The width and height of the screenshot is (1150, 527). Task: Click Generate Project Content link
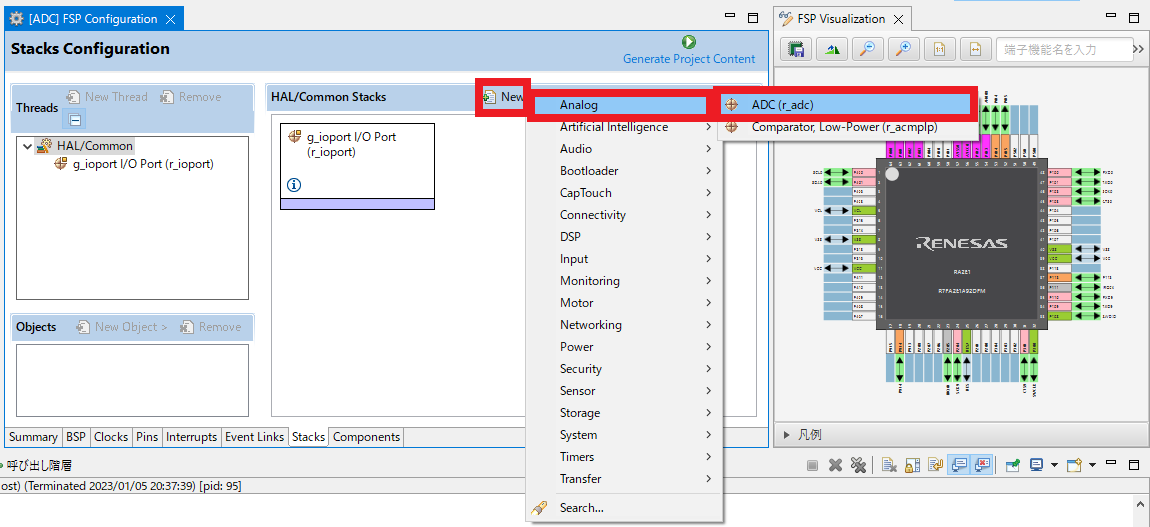tap(689, 59)
